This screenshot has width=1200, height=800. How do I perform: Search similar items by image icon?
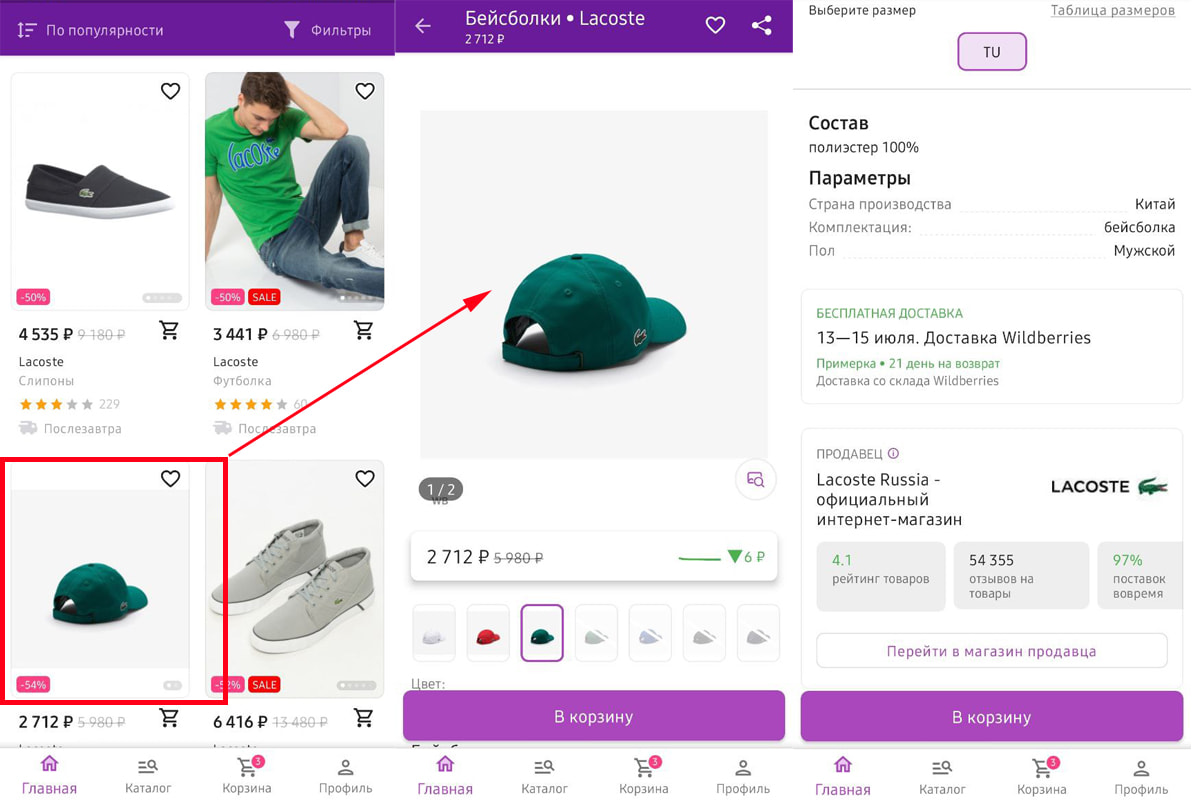pyautogui.click(x=755, y=479)
